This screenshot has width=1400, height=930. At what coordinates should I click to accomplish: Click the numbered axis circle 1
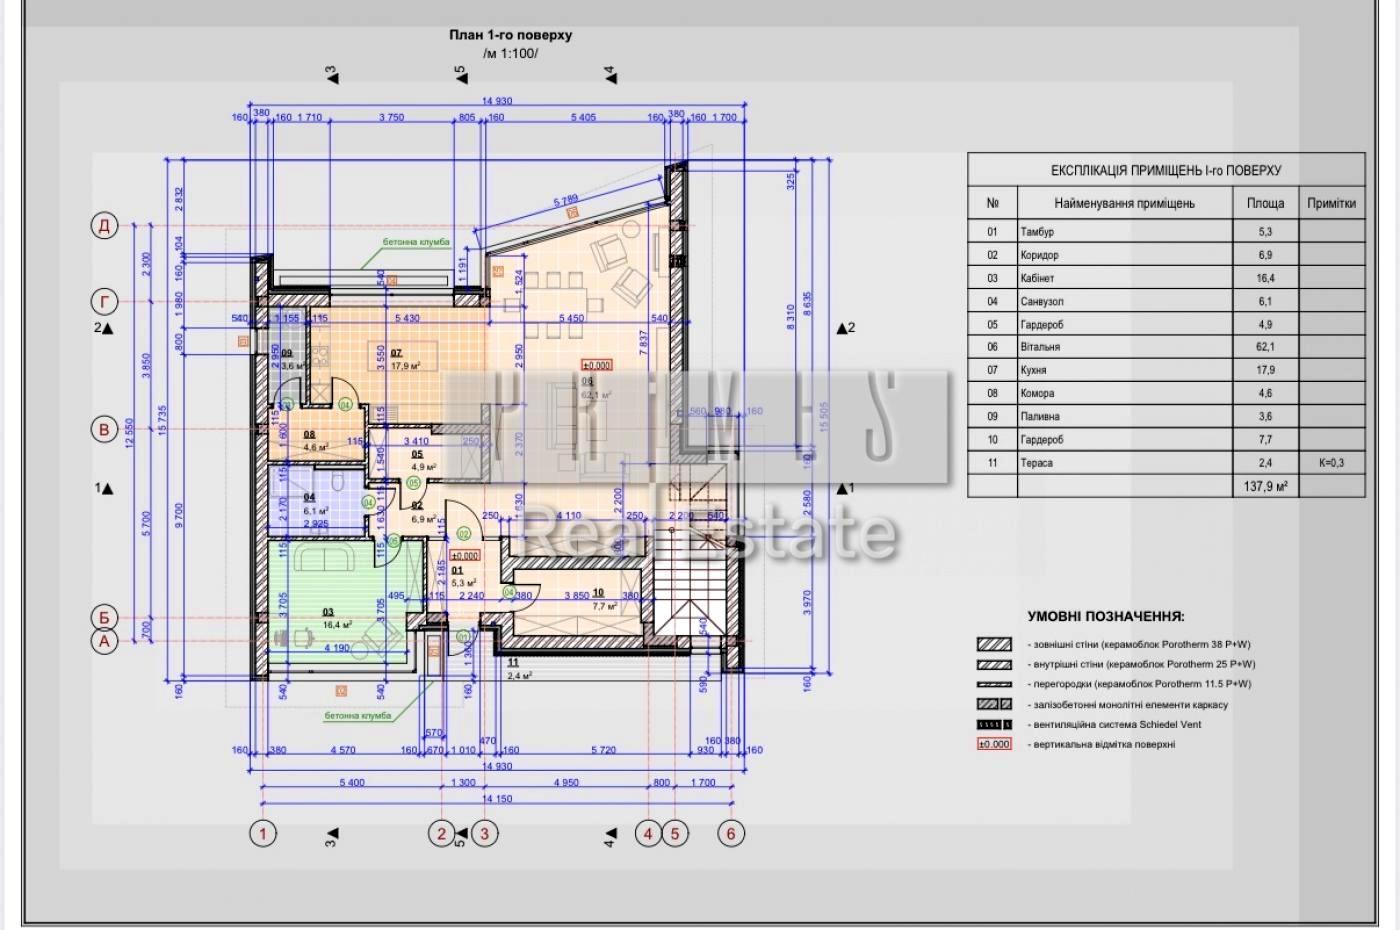pos(263,833)
